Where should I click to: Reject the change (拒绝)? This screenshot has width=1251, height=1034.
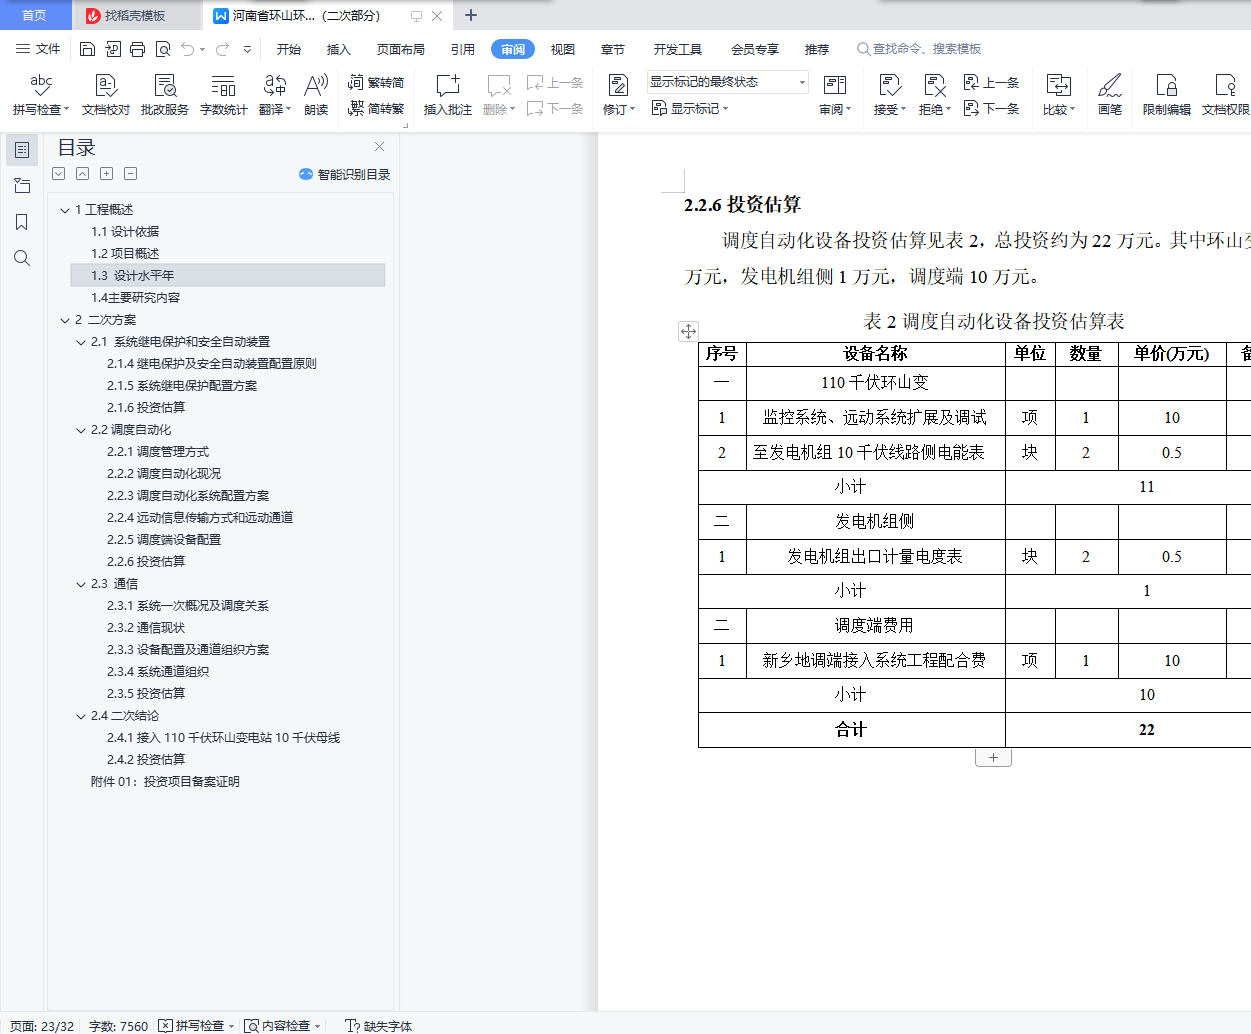(934, 95)
